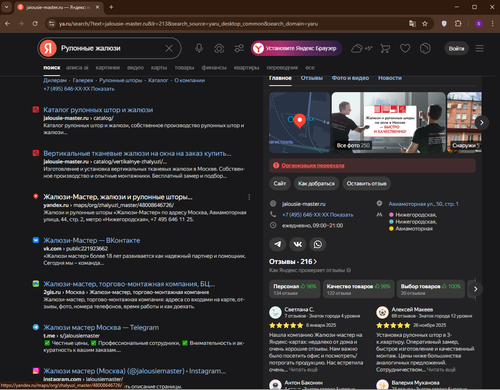
Task: Click the browser address bar URL
Action: [x=188, y=24]
